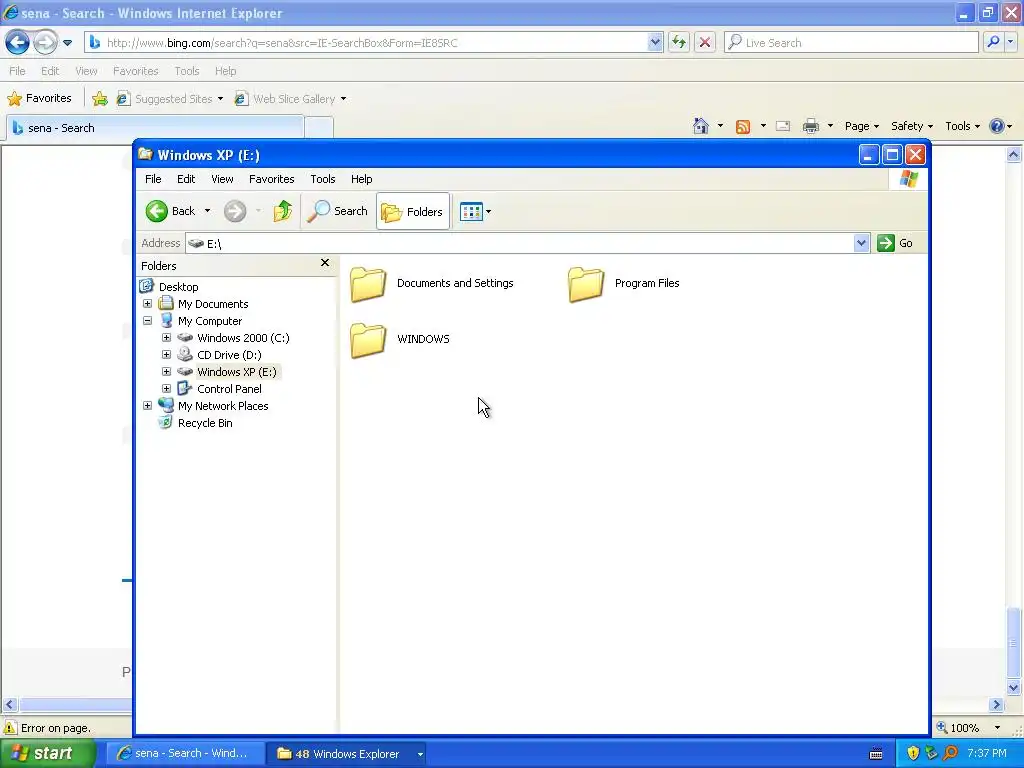Image resolution: width=1024 pixels, height=768 pixels.
Task: Click Internet Explorer back arrow
Action: [x=17, y=42]
